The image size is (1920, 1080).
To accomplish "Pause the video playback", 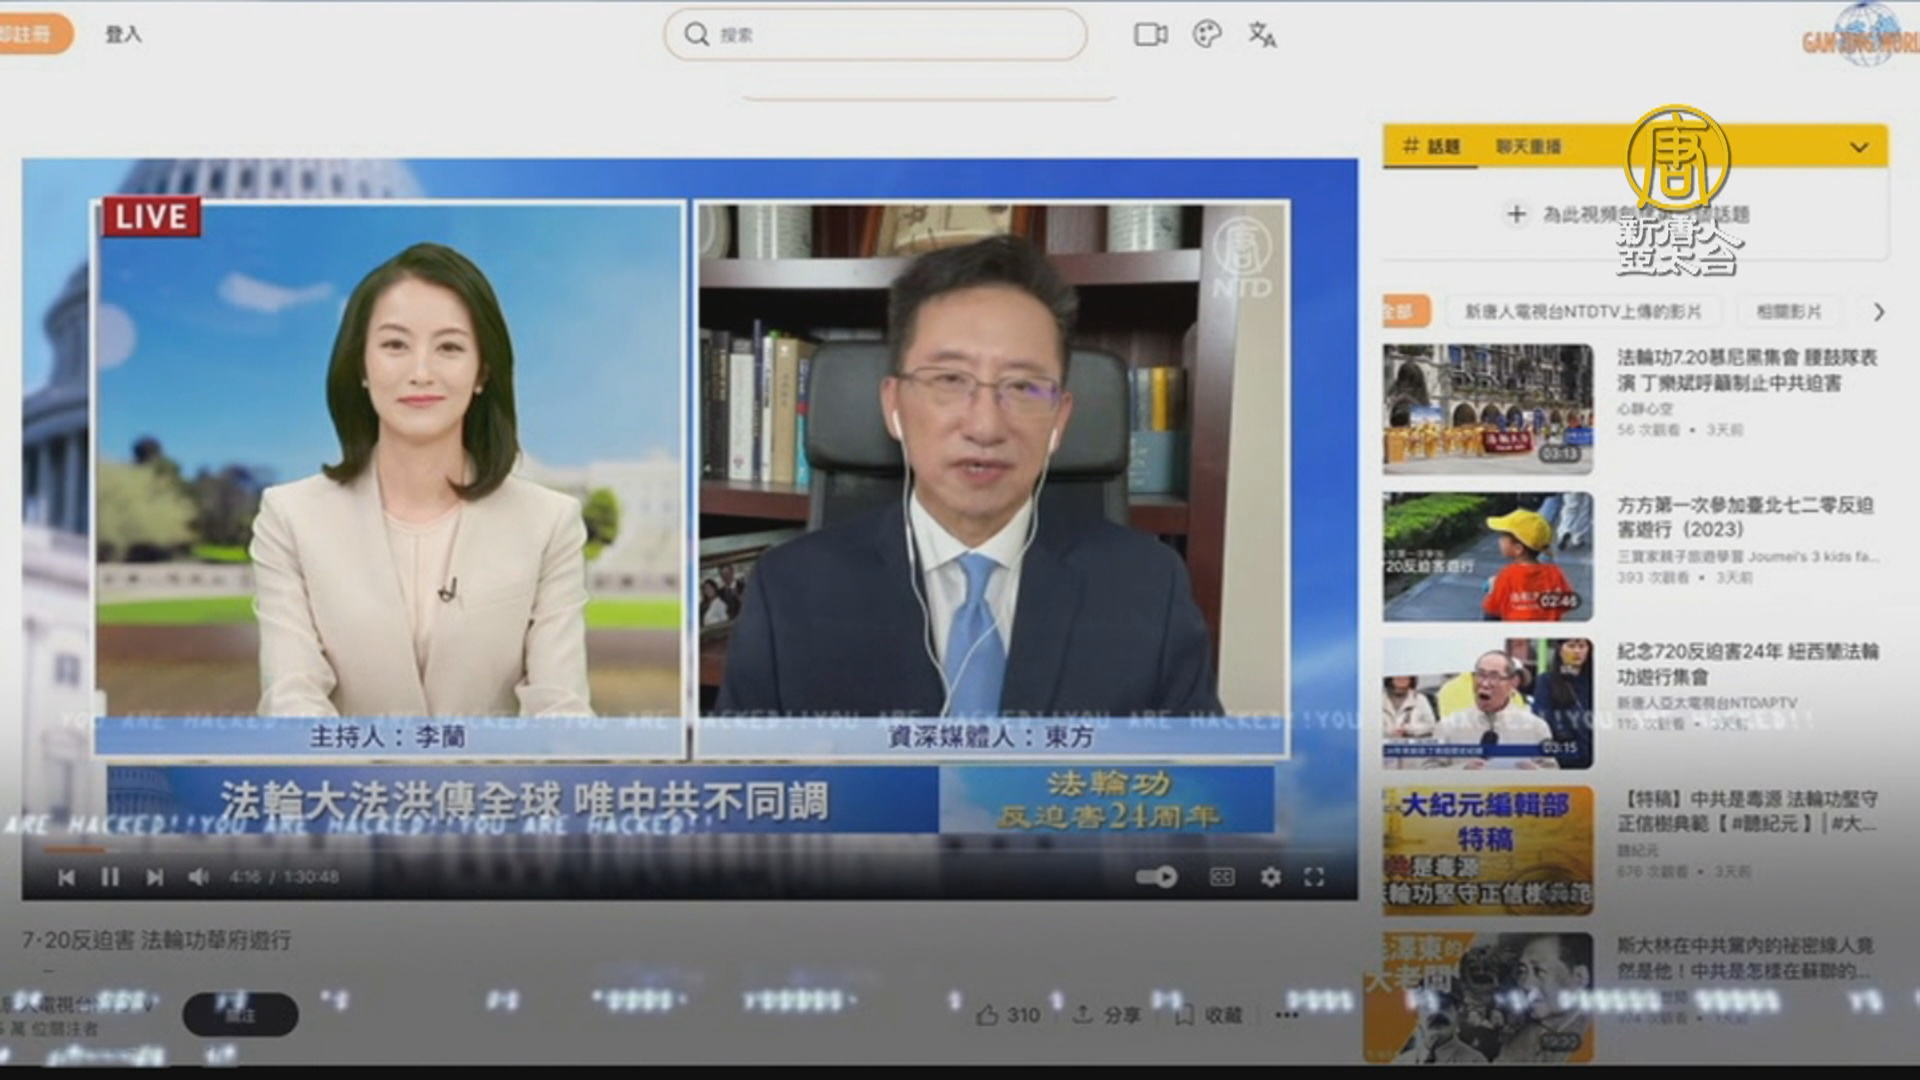I will point(110,877).
